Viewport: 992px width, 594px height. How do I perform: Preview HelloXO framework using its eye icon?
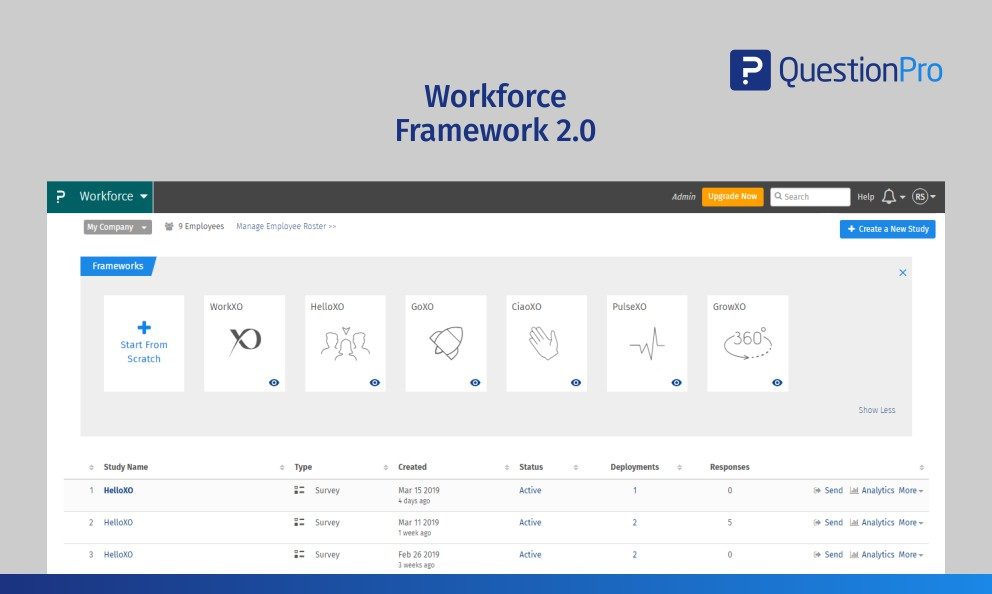[375, 383]
